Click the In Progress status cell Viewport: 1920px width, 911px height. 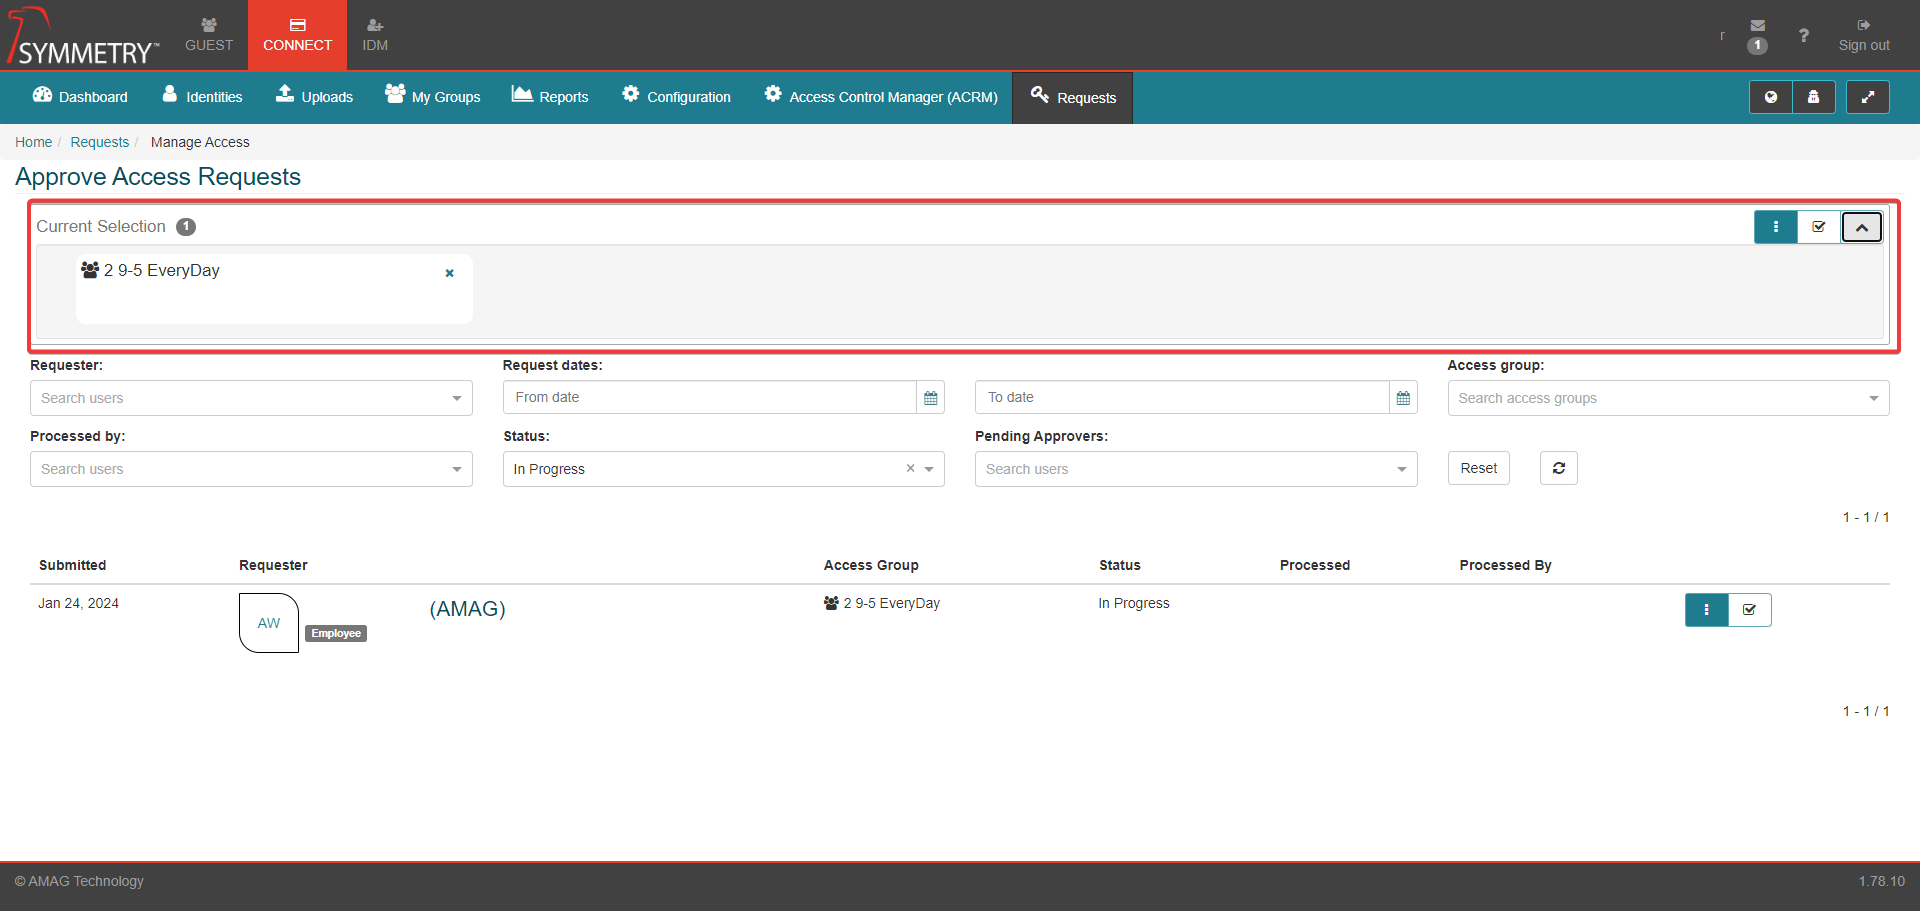click(1134, 603)
